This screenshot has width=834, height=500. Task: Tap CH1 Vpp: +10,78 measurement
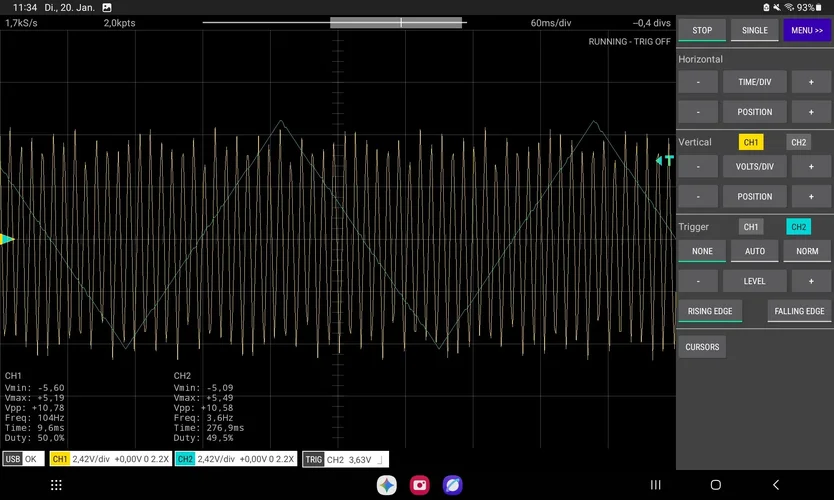click(35, 408)
